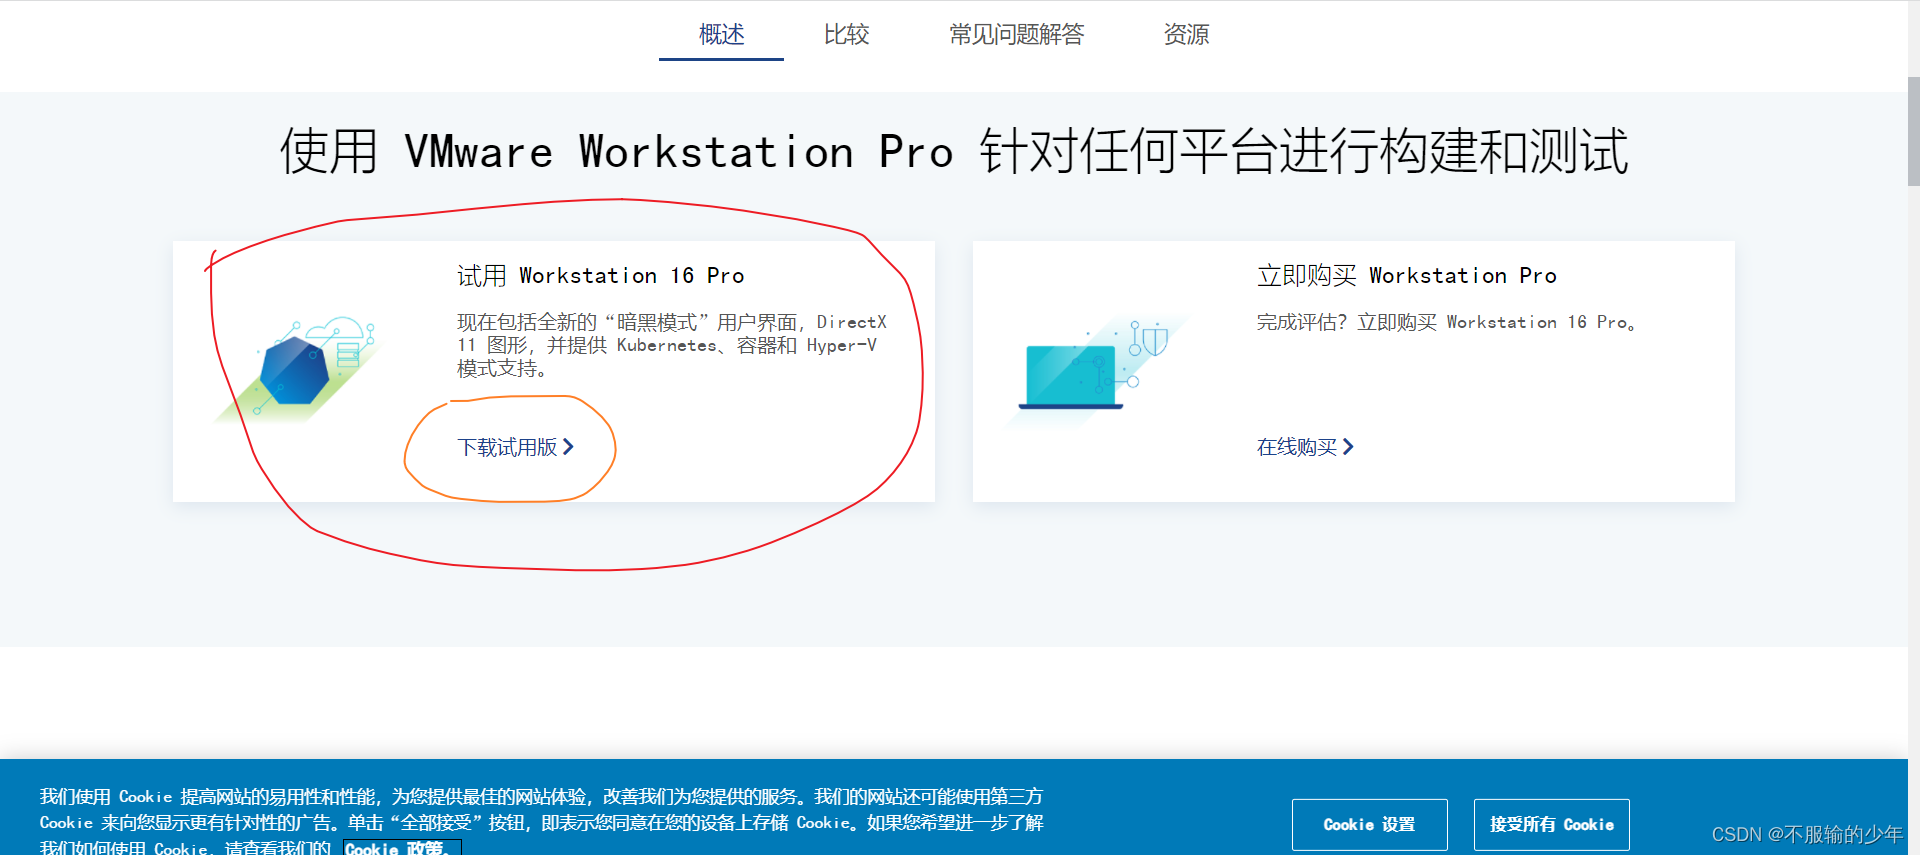The image size is (1920, 855).
Task: Click the chevron arrow beside 在线购买
Action: tap(1348, 447)
